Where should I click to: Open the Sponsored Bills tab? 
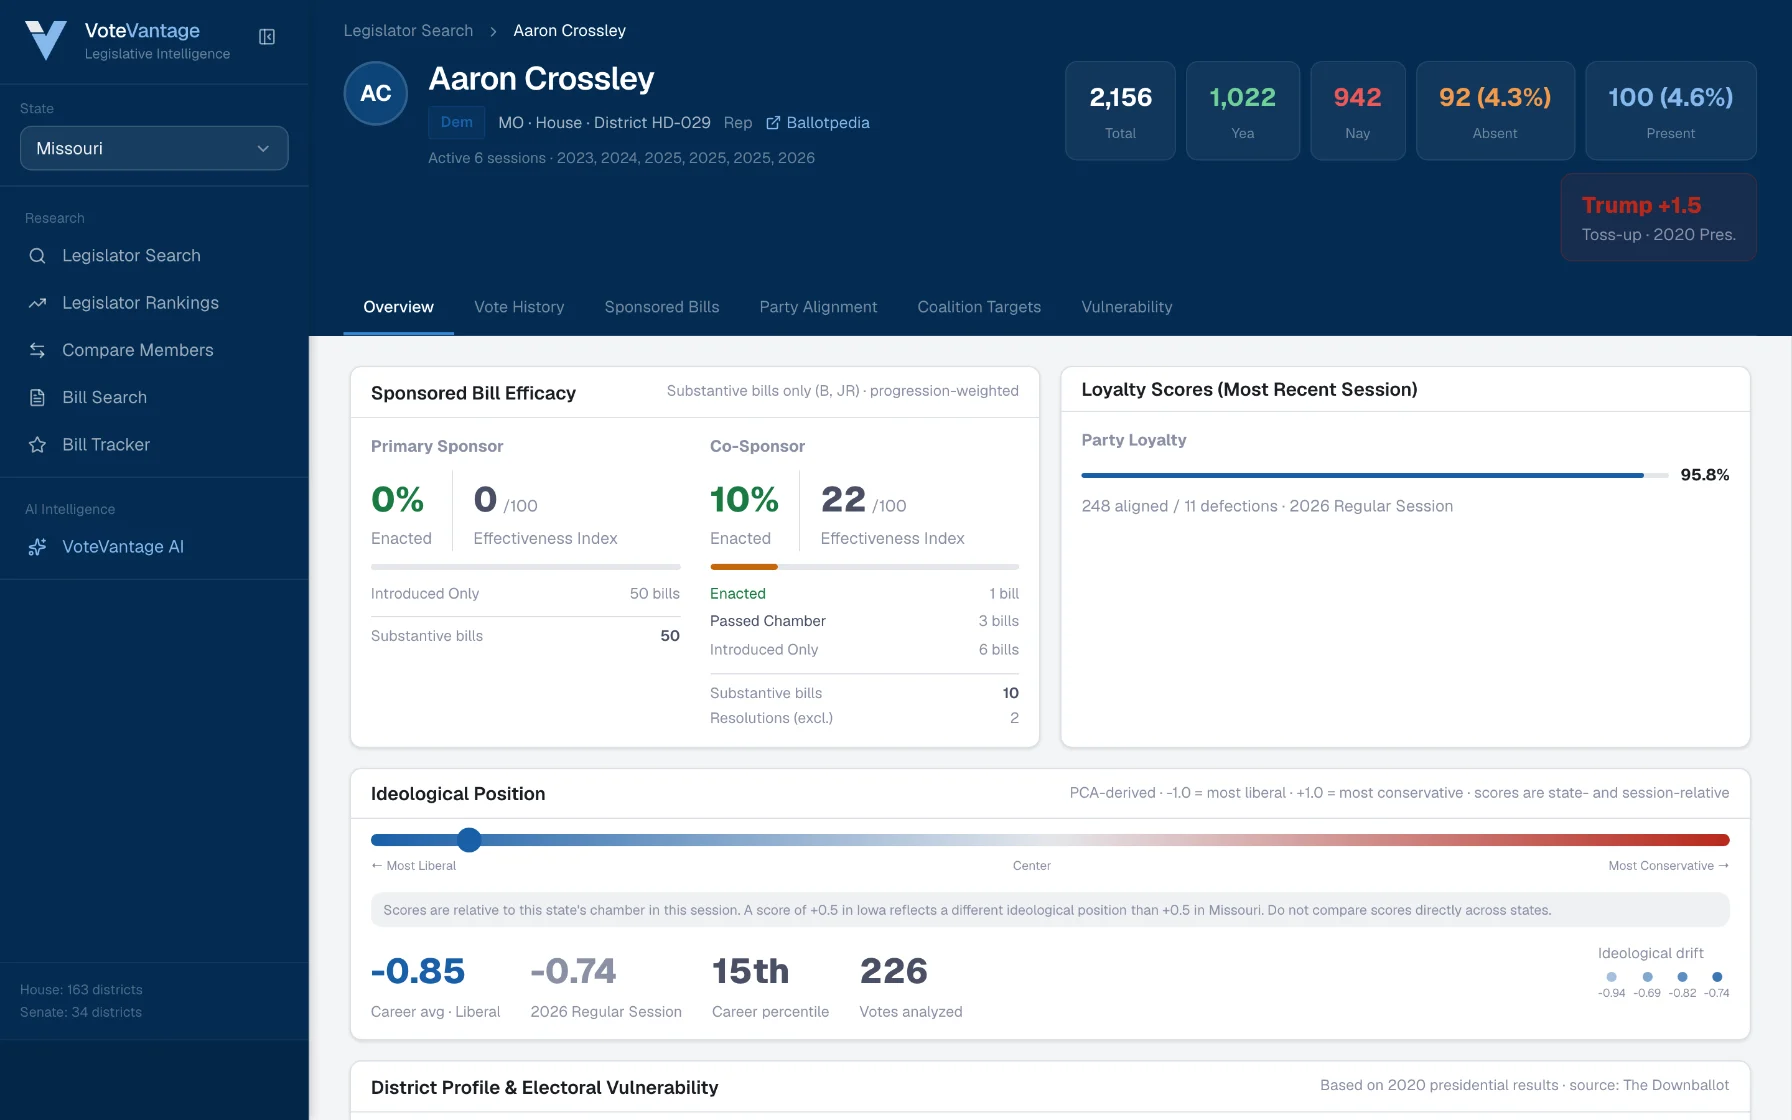coord(662,307)
